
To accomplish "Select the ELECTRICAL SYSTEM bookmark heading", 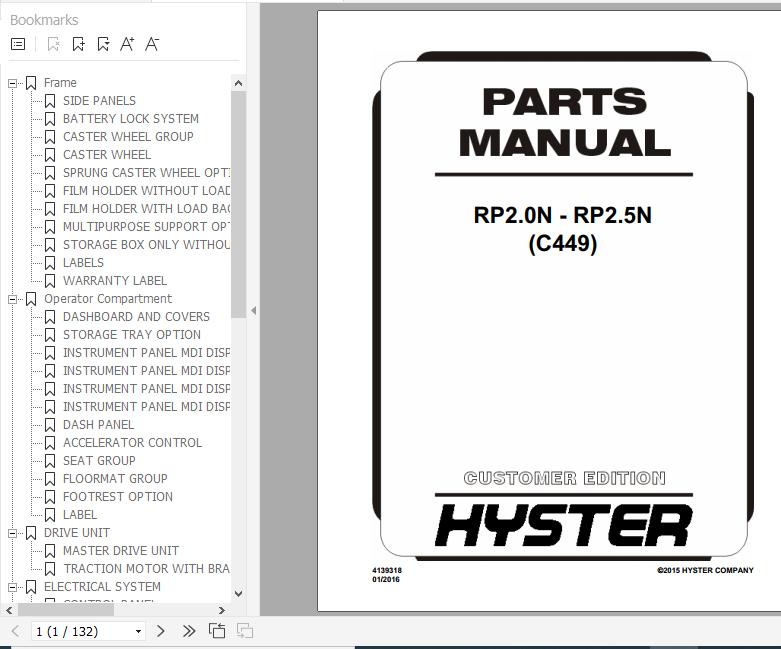I will point(102,587).
